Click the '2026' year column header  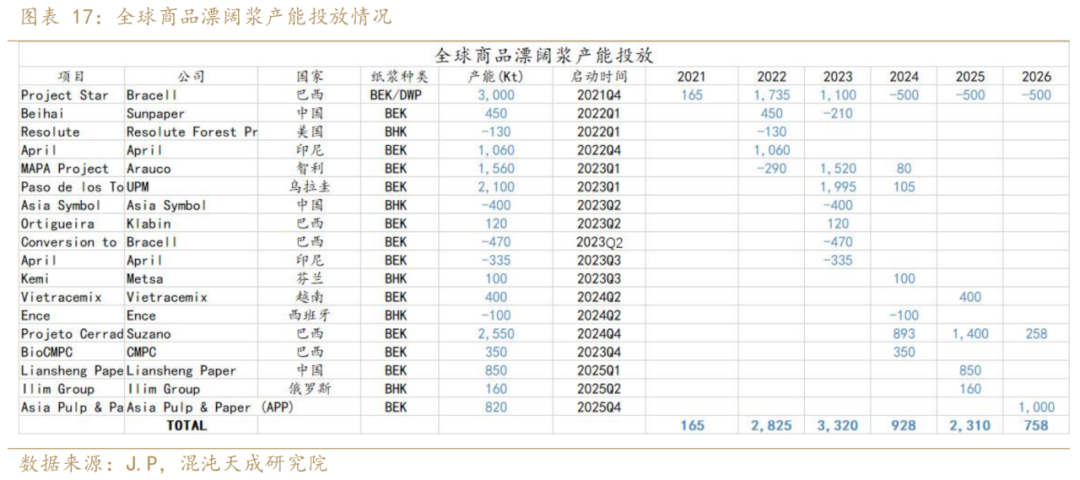[x=1037, y=77]
